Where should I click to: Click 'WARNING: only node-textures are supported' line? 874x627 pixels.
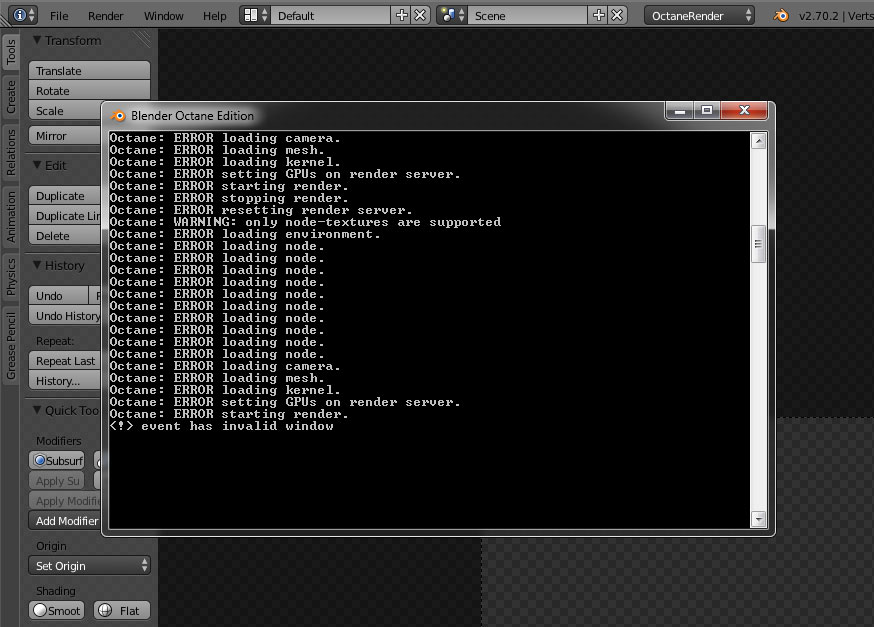pos(305,222)
